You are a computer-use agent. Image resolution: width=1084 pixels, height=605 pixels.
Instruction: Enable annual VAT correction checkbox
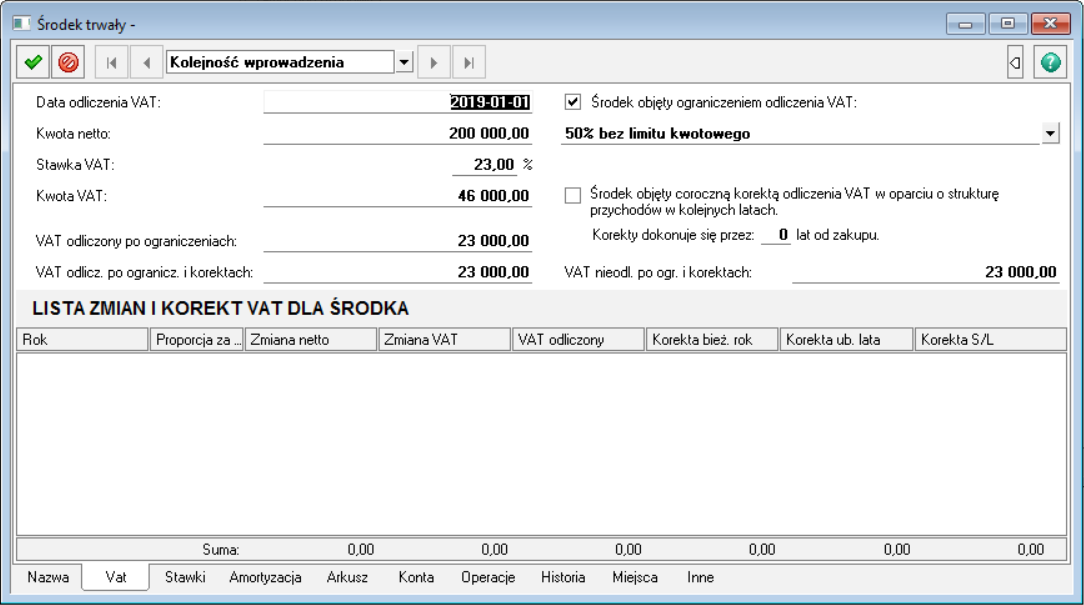pos(573,195)
